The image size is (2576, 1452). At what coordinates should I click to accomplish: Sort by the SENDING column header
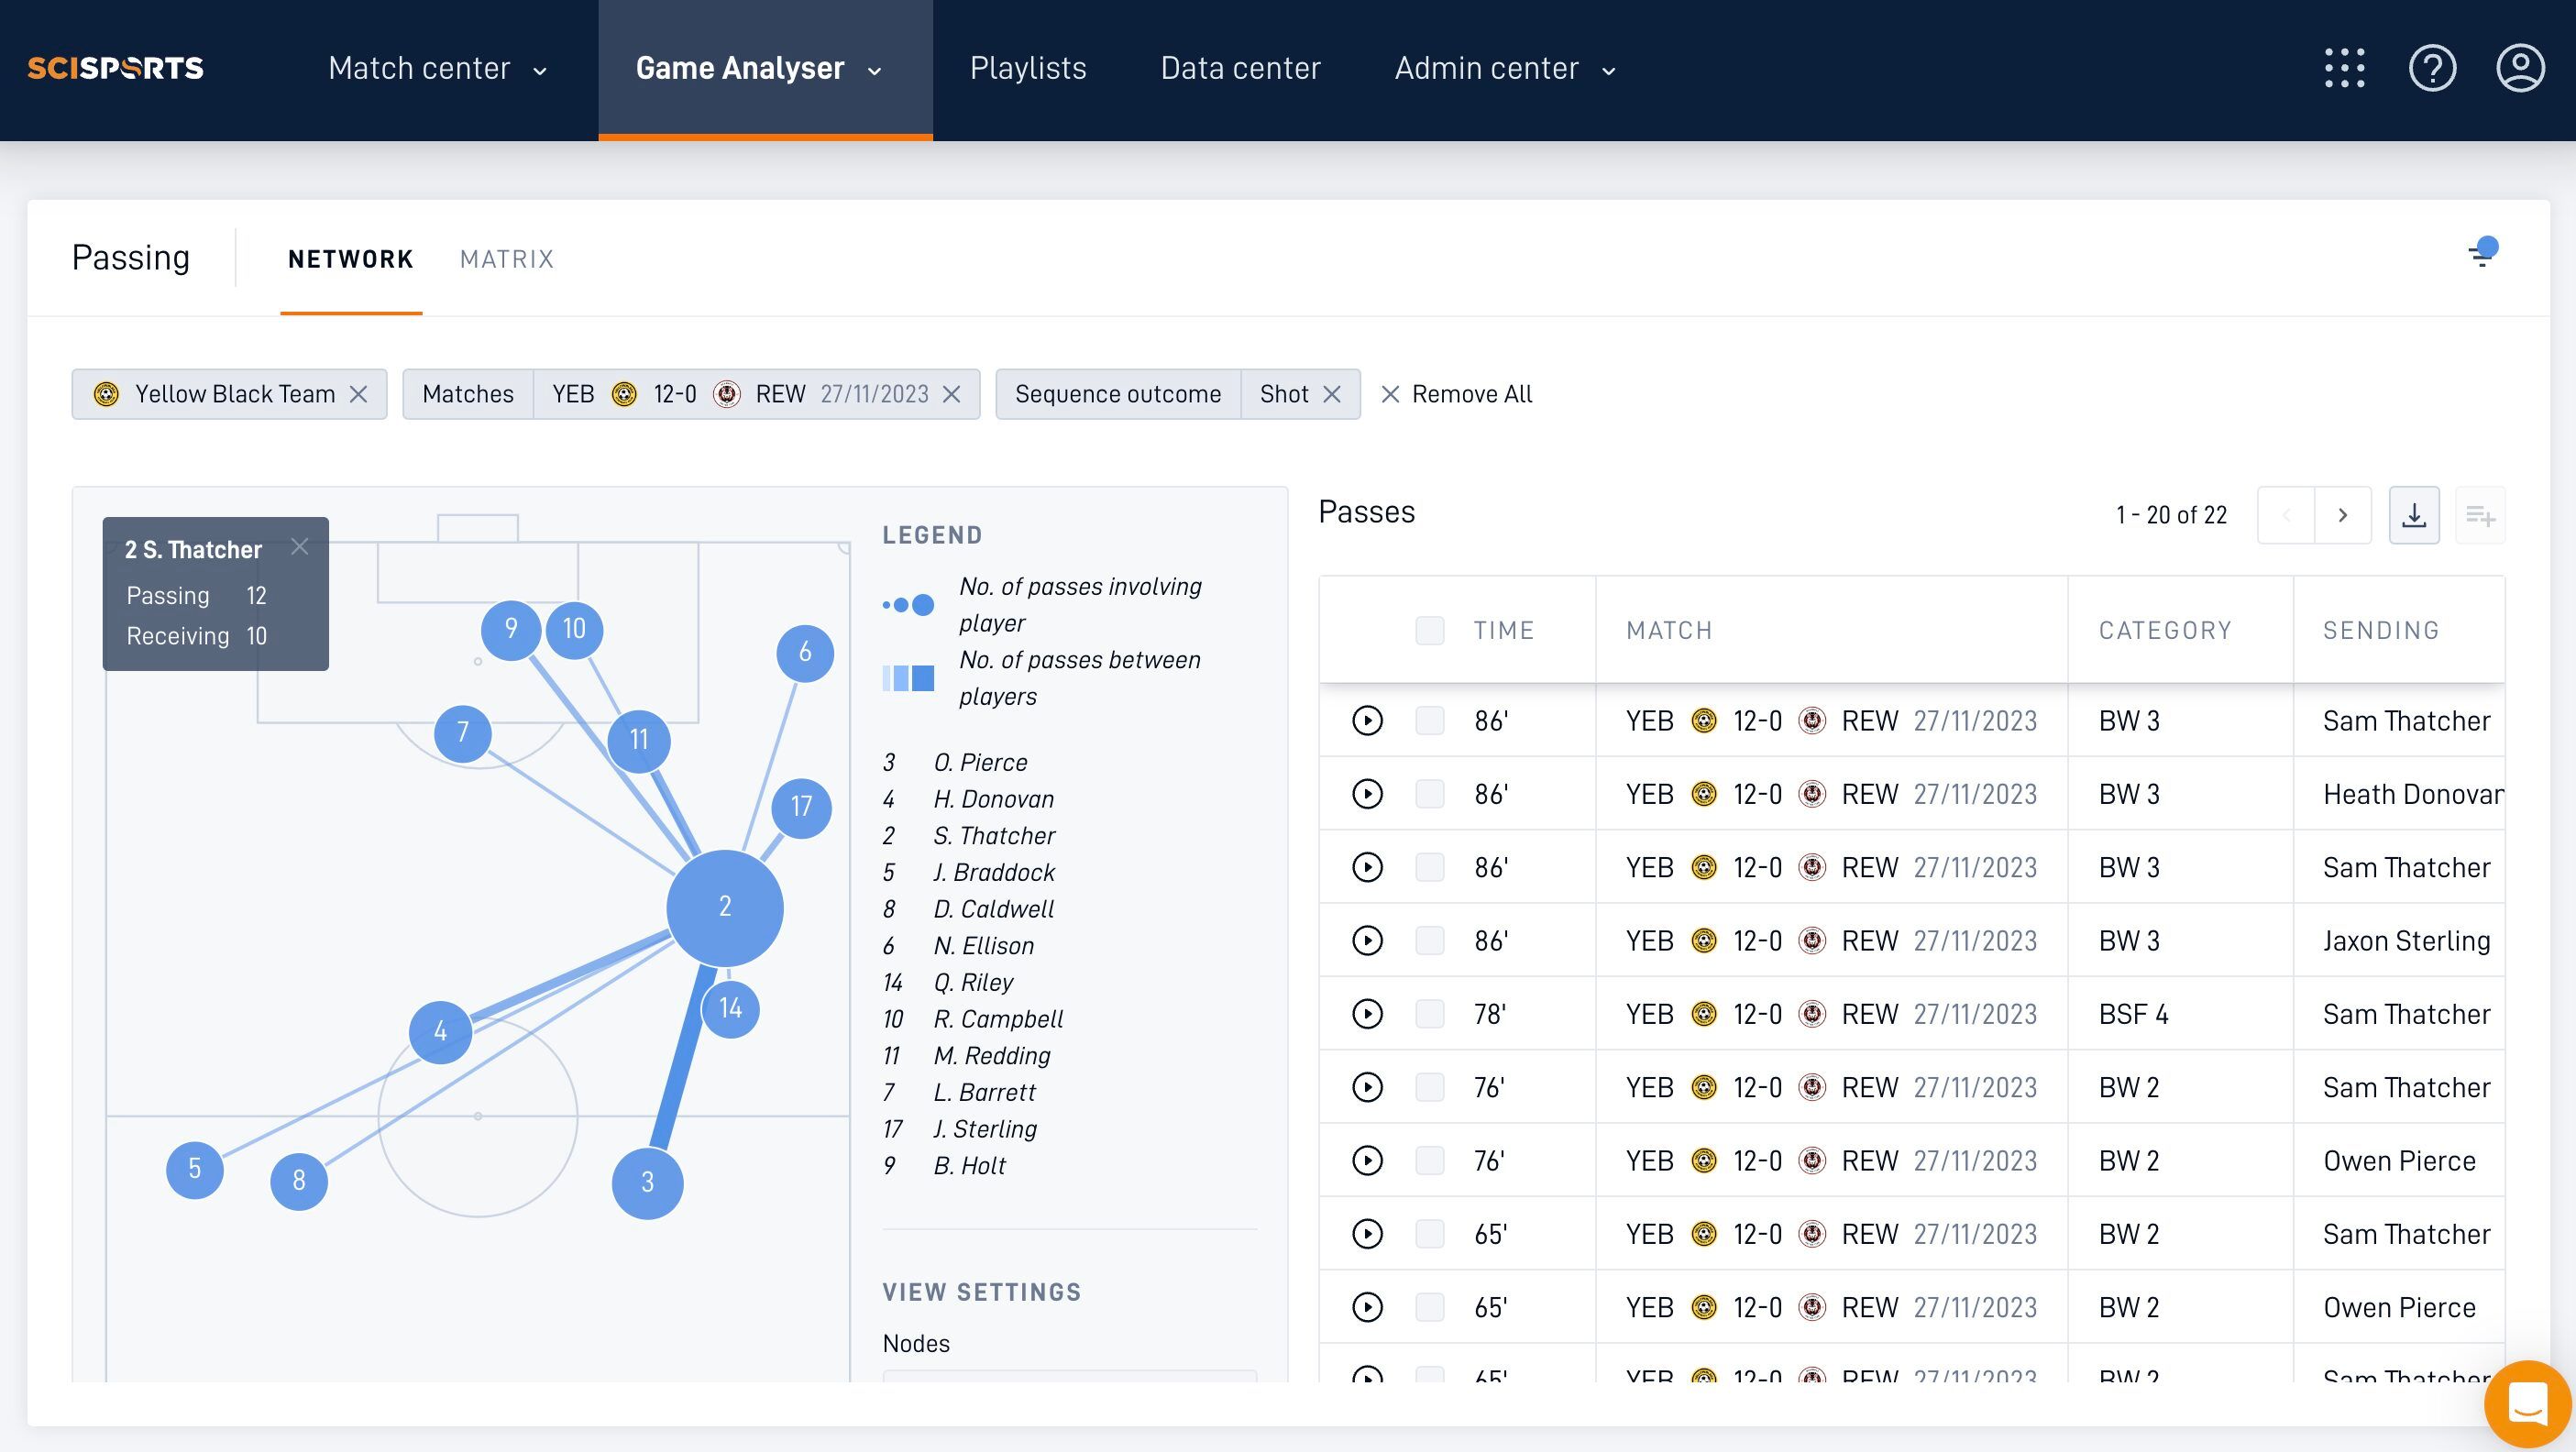coord(2381,630)
